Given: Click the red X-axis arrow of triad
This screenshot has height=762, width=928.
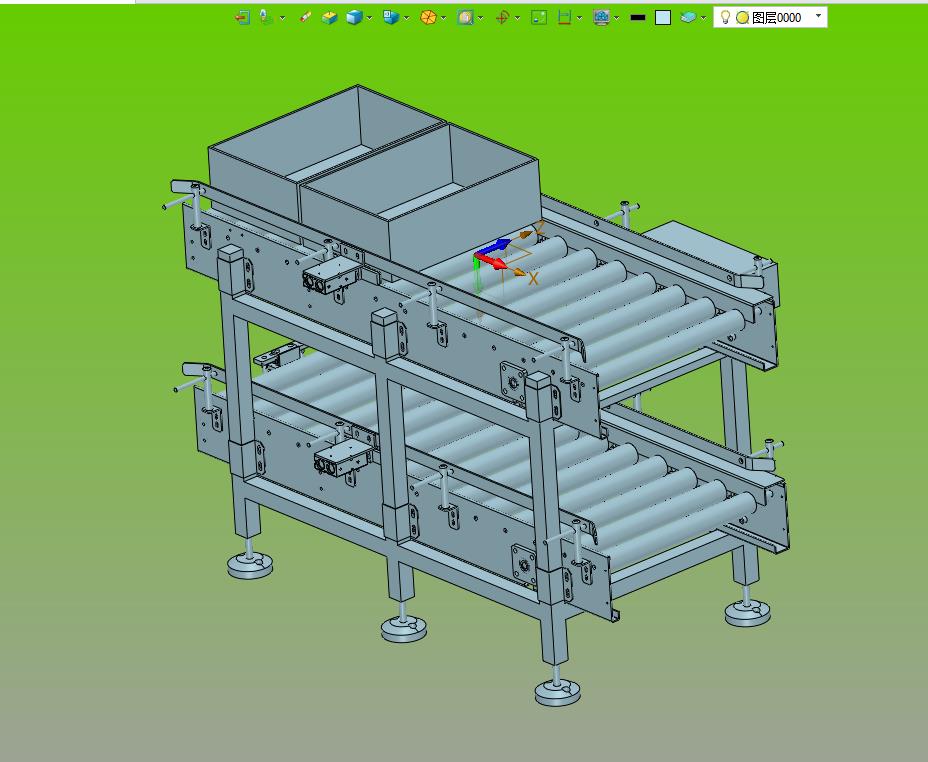Looking at the screenshot, I should 493,261.
